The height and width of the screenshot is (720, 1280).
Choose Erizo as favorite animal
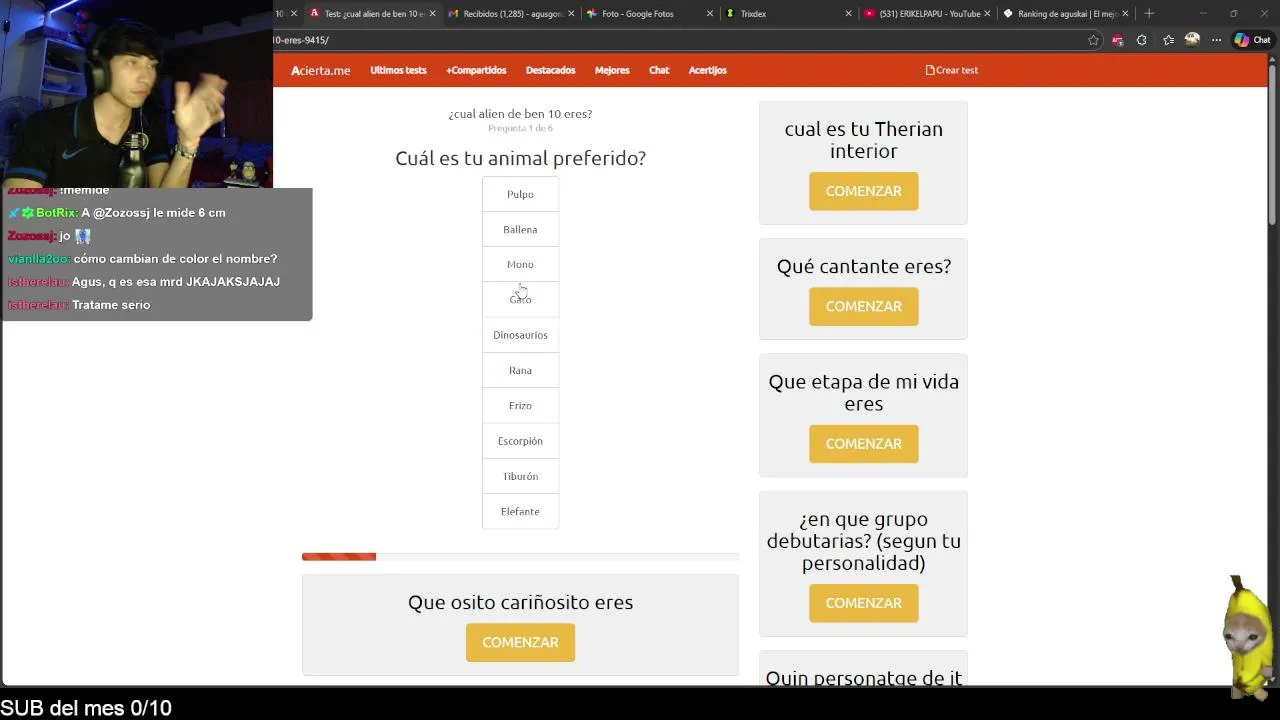(520, 405)
